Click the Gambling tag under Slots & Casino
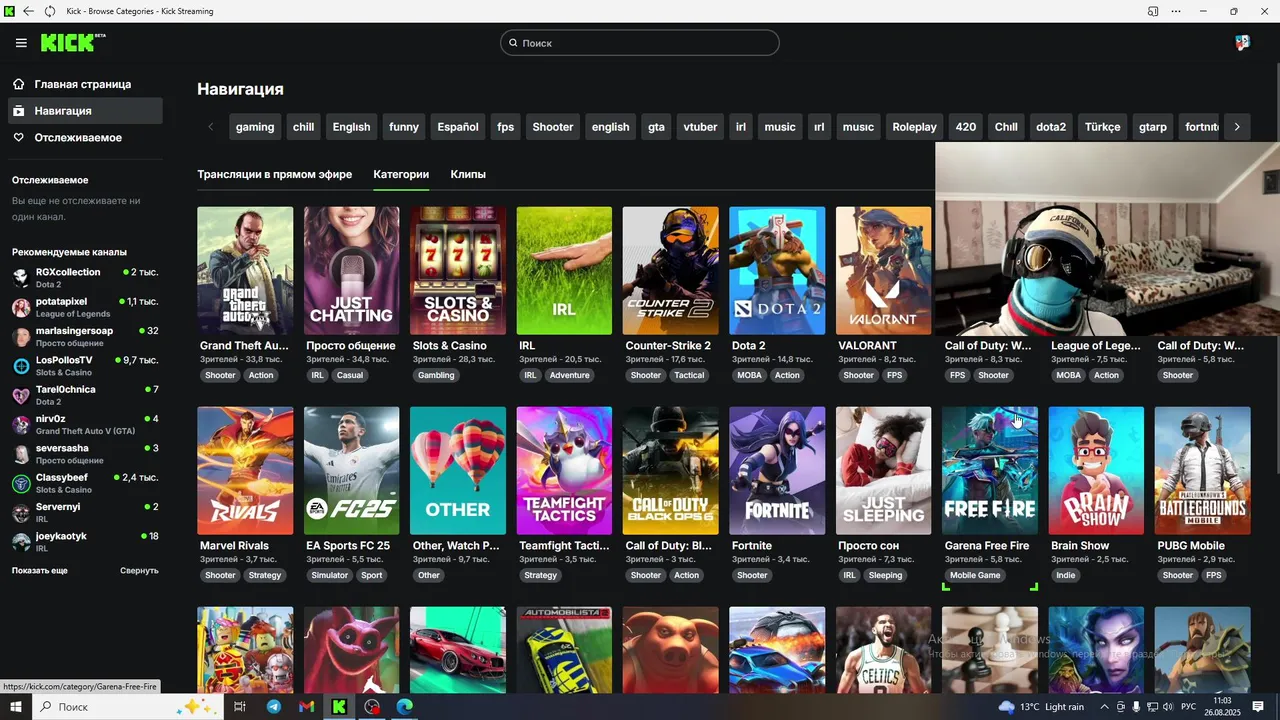This screenshot has width=1280, height=720. (x=436, y=375)
